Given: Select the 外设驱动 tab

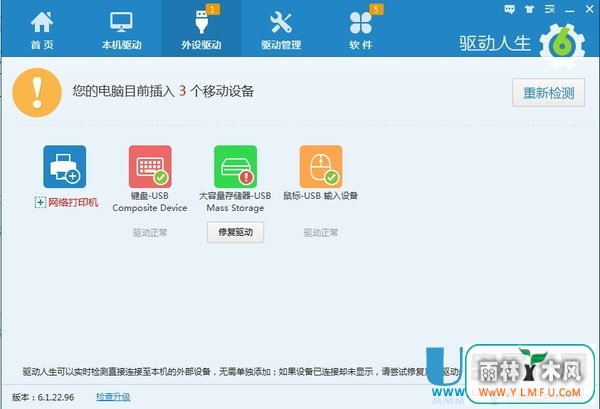Looking at the screenshot, I should 201,29.
